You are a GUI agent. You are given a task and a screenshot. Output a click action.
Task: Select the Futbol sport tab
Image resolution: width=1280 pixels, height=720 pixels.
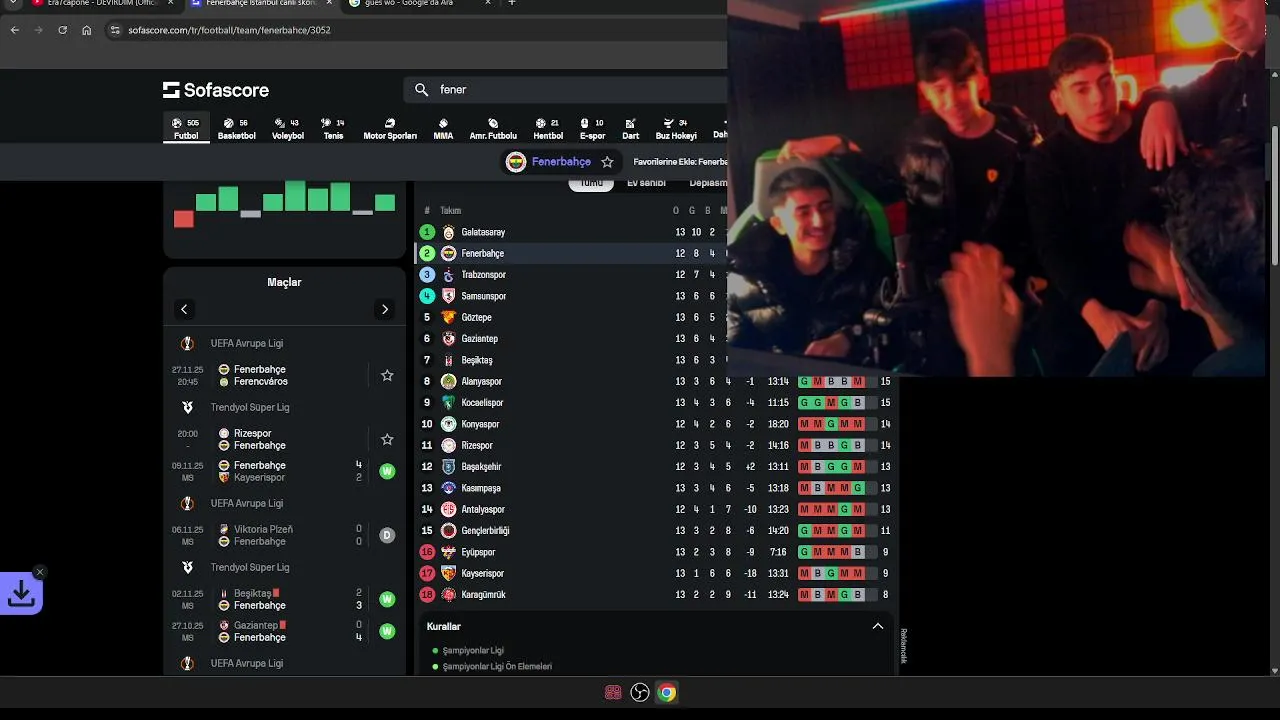pyautogui.click(x=186, y=129)
